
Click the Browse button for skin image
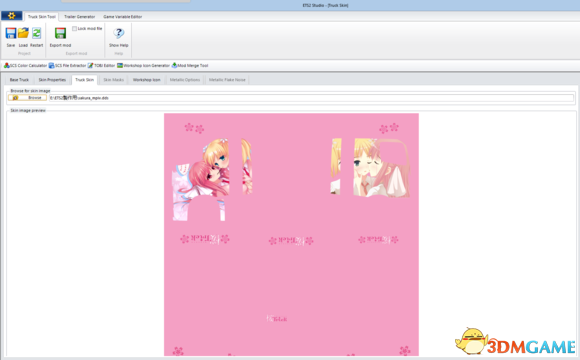(x=28, y=98)
